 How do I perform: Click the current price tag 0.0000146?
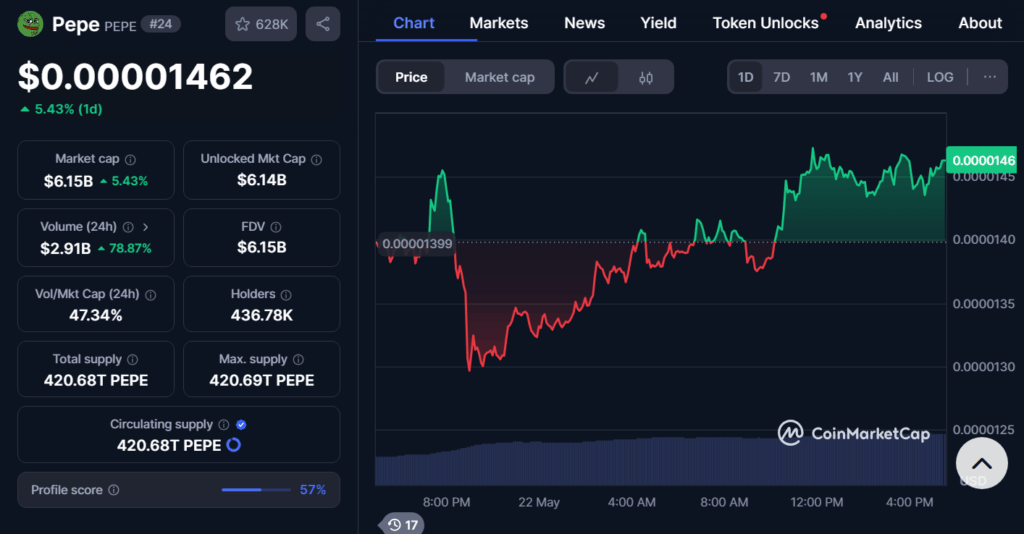pos(982,160)
